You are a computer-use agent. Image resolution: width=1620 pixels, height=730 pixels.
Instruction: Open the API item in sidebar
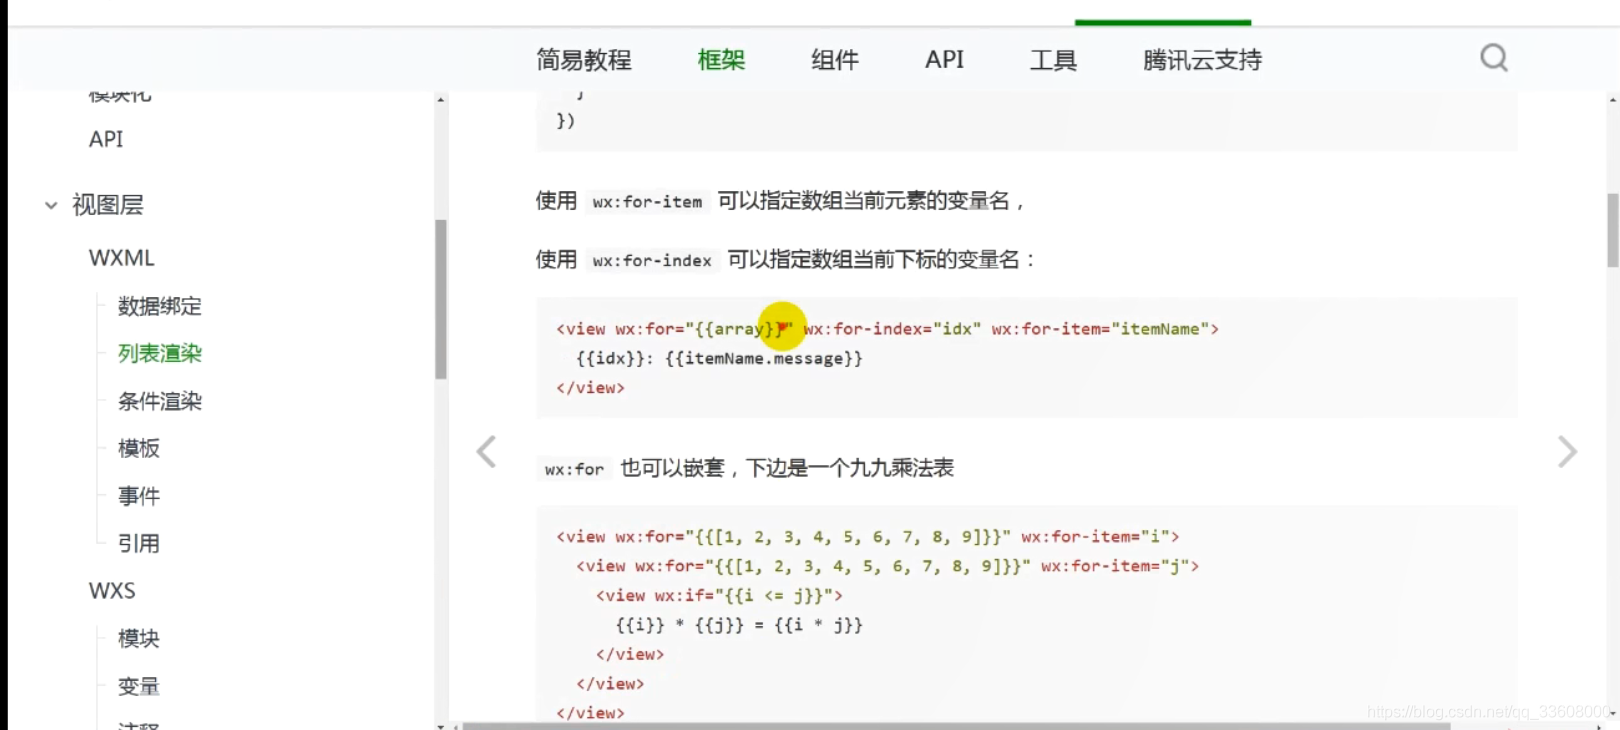(106, 139)
